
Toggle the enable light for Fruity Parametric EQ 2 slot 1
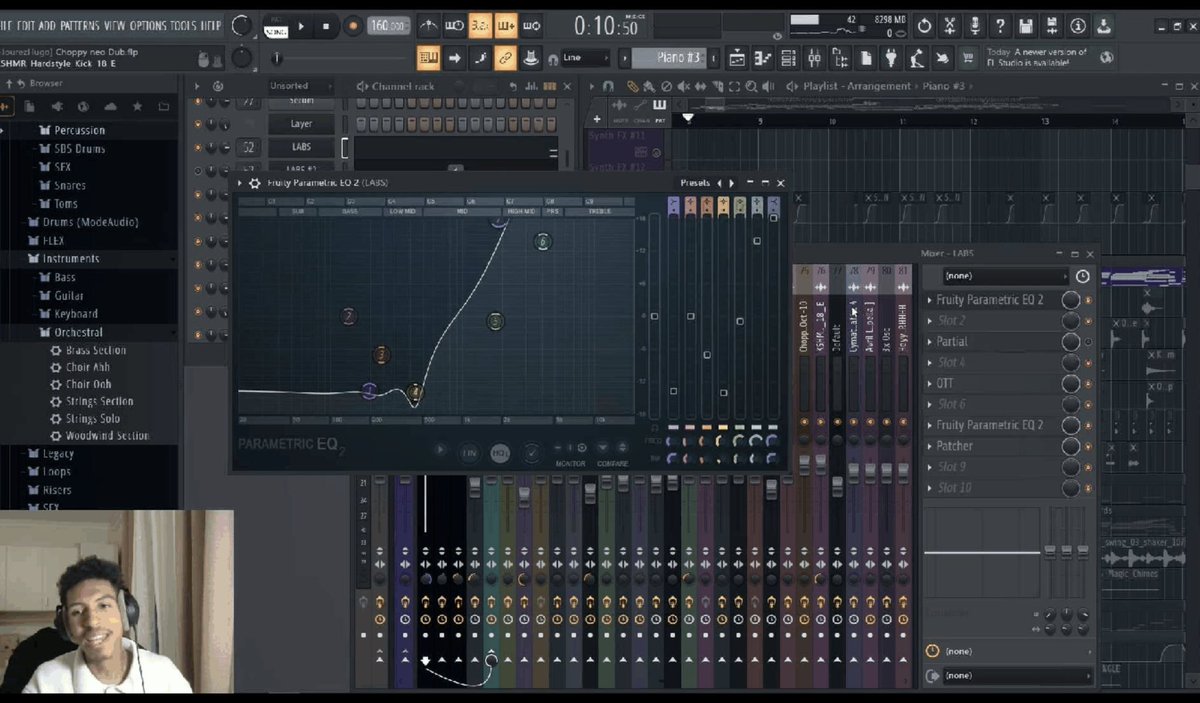[x=1089, y=300]
